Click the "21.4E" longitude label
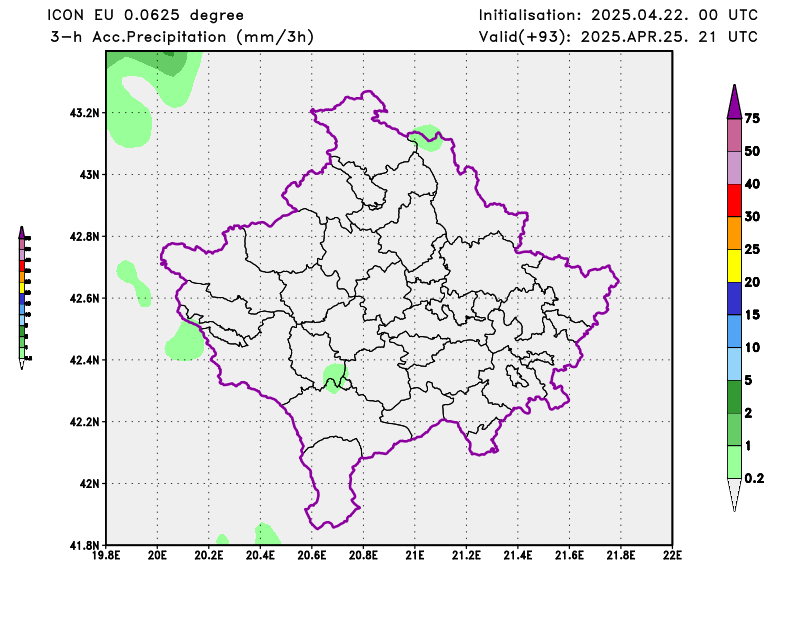 point(518,555)
